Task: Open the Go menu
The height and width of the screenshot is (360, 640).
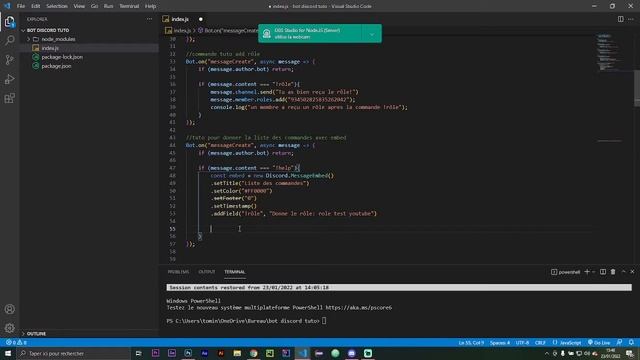Action: [x=94, y=6]
